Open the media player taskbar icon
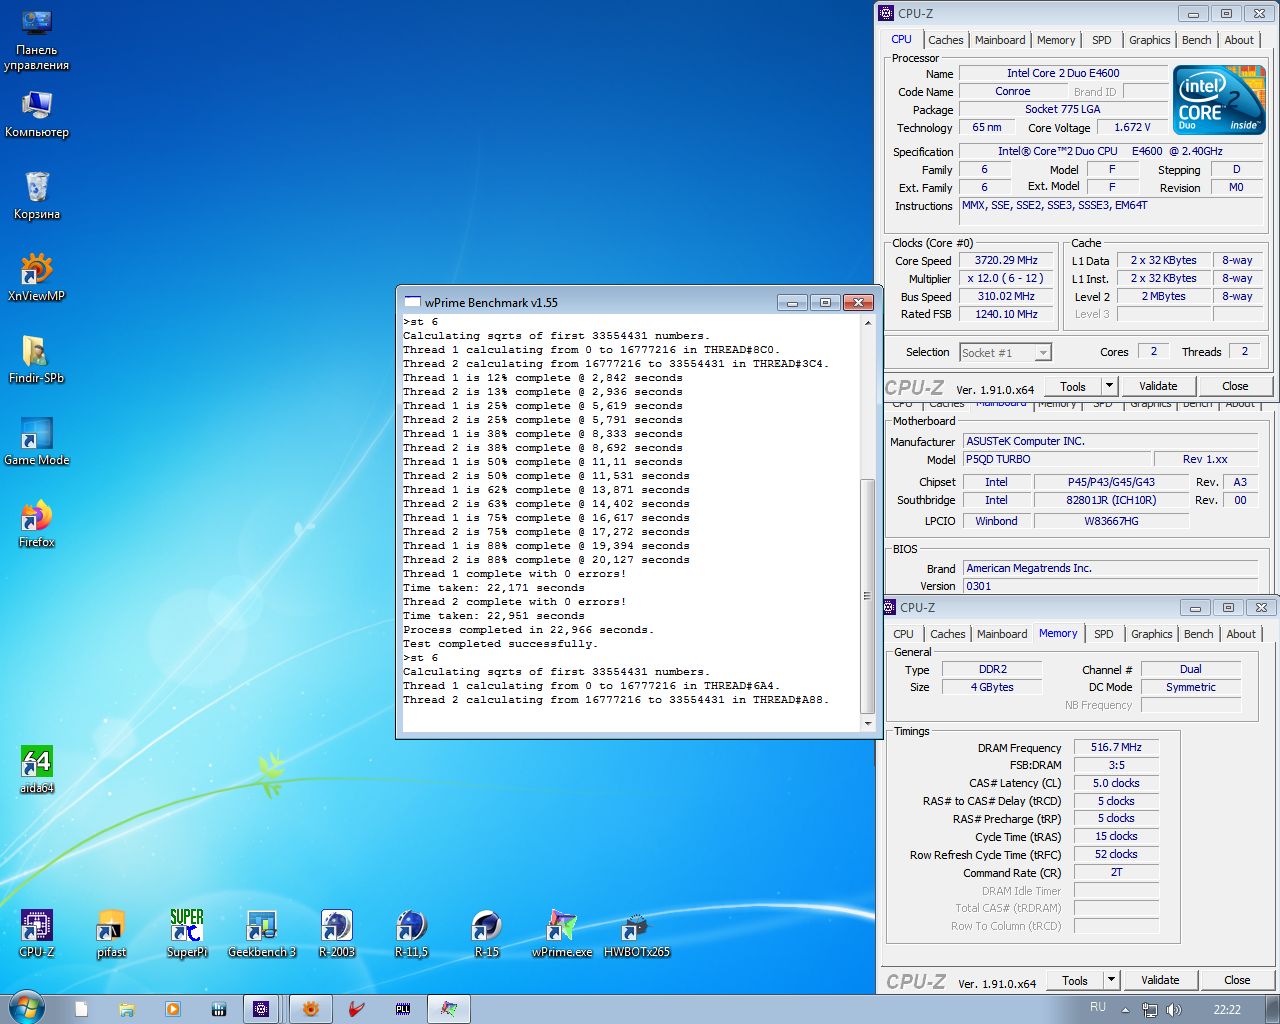 pyautogui.click(x=172, y=1009)
